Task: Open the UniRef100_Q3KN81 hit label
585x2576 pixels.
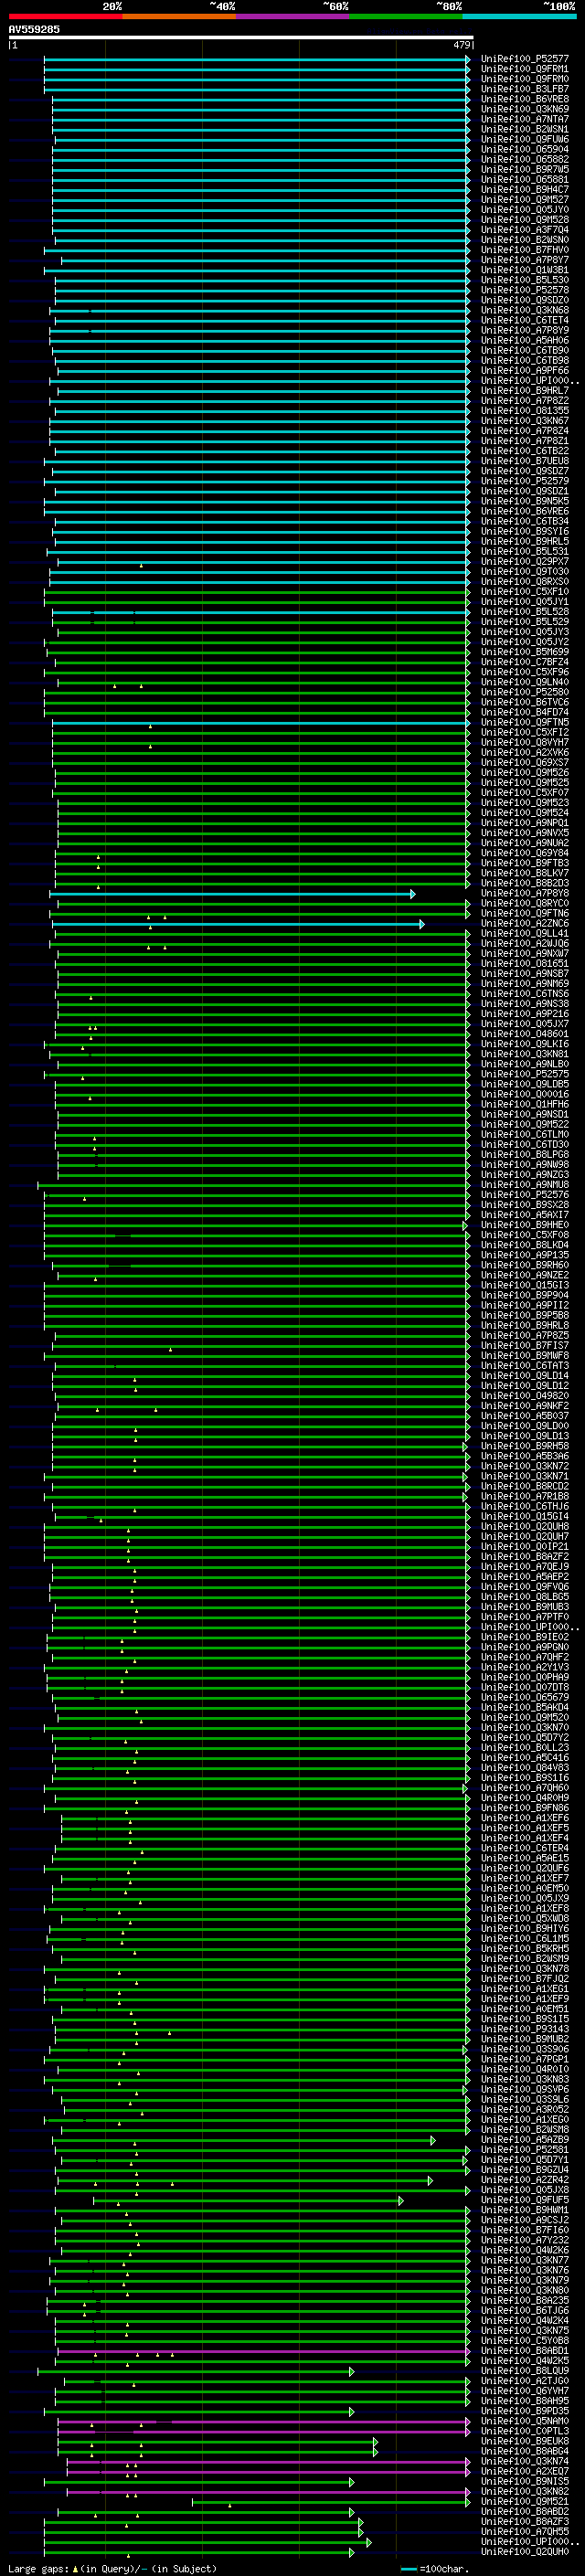Action: (x=525, y=1054)
